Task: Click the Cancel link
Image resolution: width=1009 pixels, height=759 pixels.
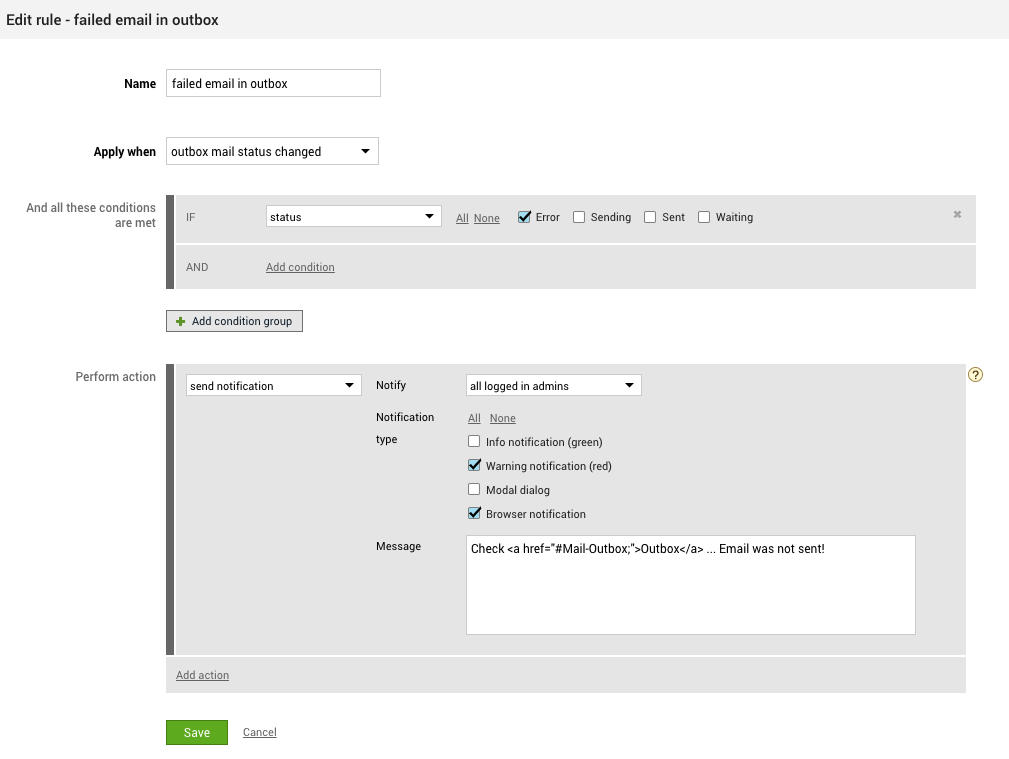Action: pos(259,733)
